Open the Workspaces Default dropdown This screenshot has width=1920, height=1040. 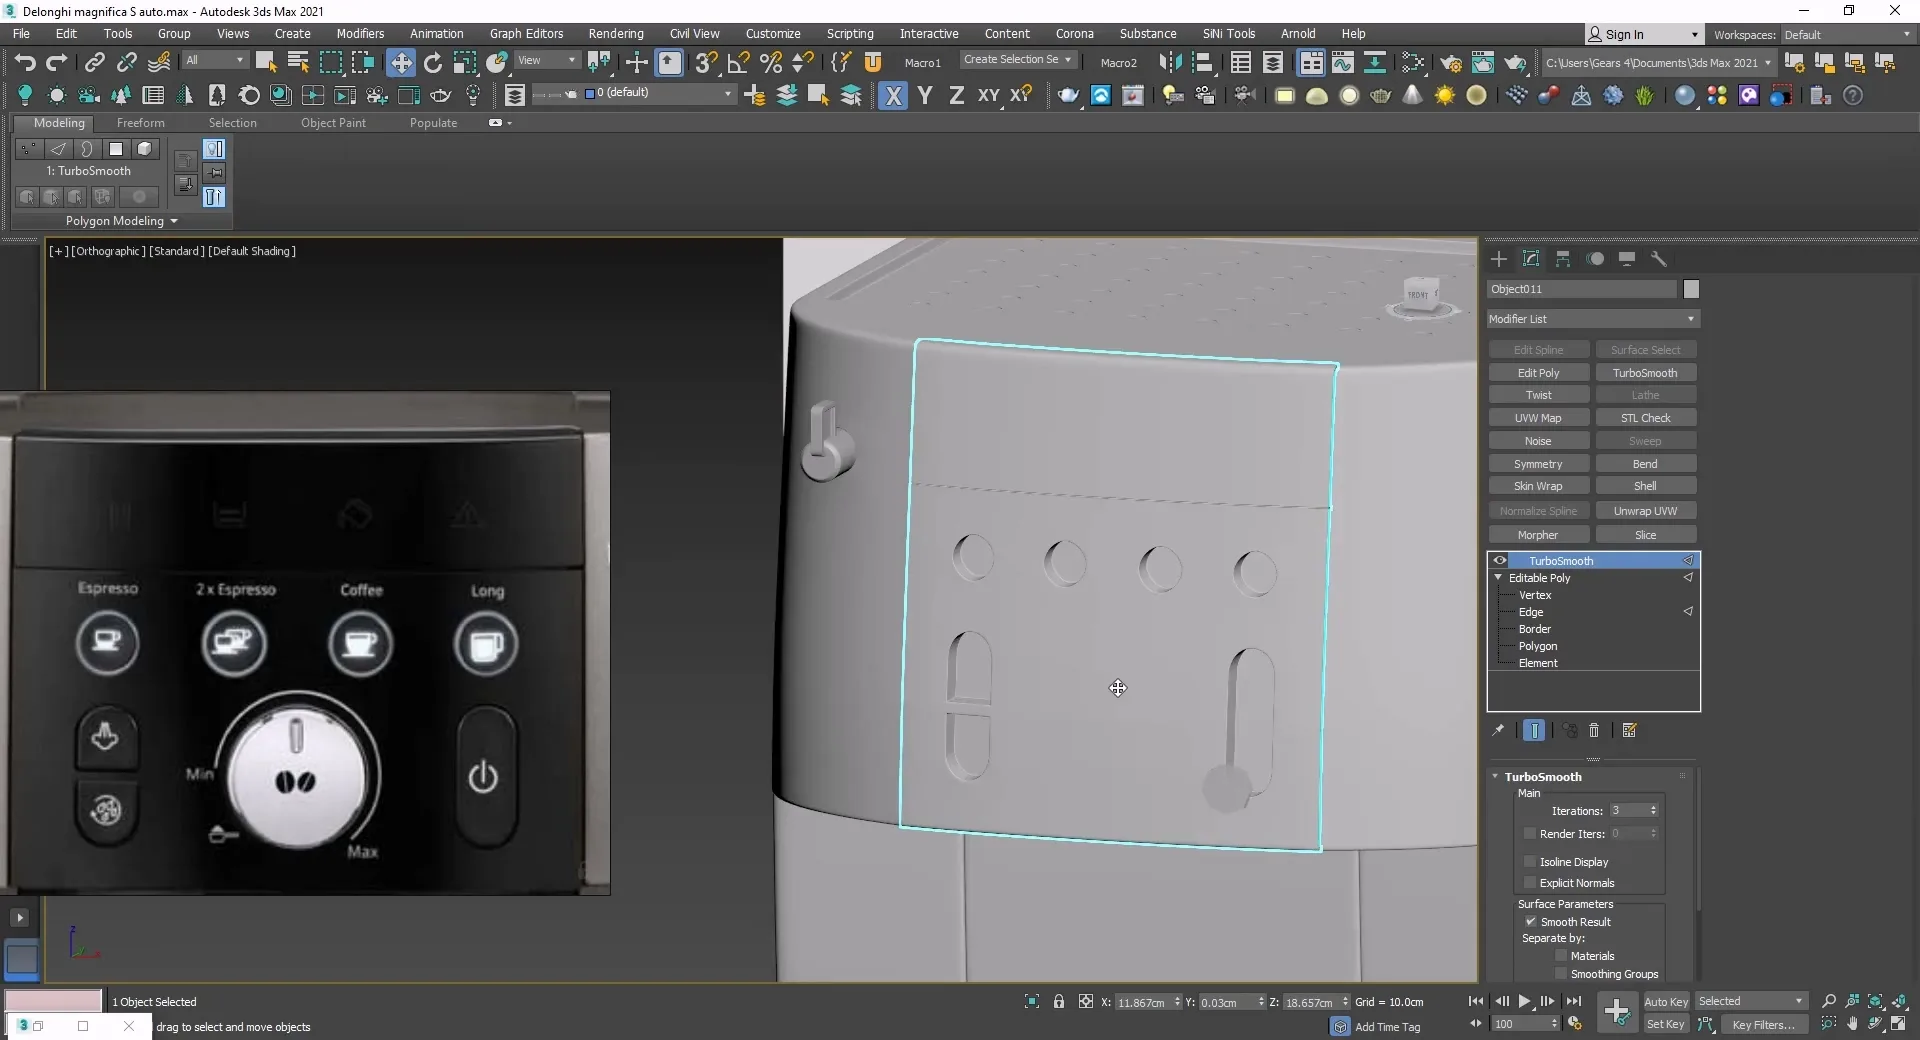(x=1846, y=35)
